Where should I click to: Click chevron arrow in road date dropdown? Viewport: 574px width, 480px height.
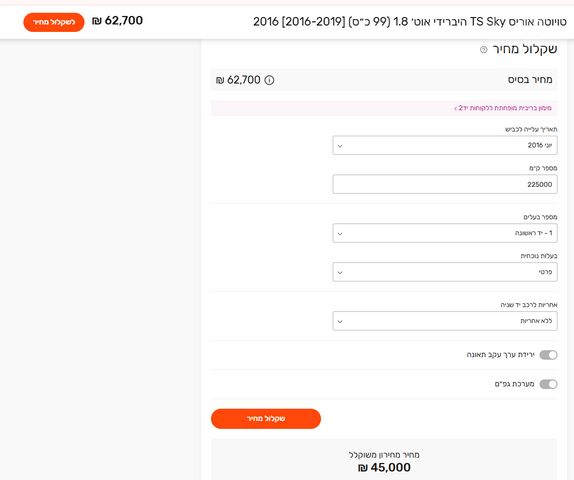tap(340, 146)
